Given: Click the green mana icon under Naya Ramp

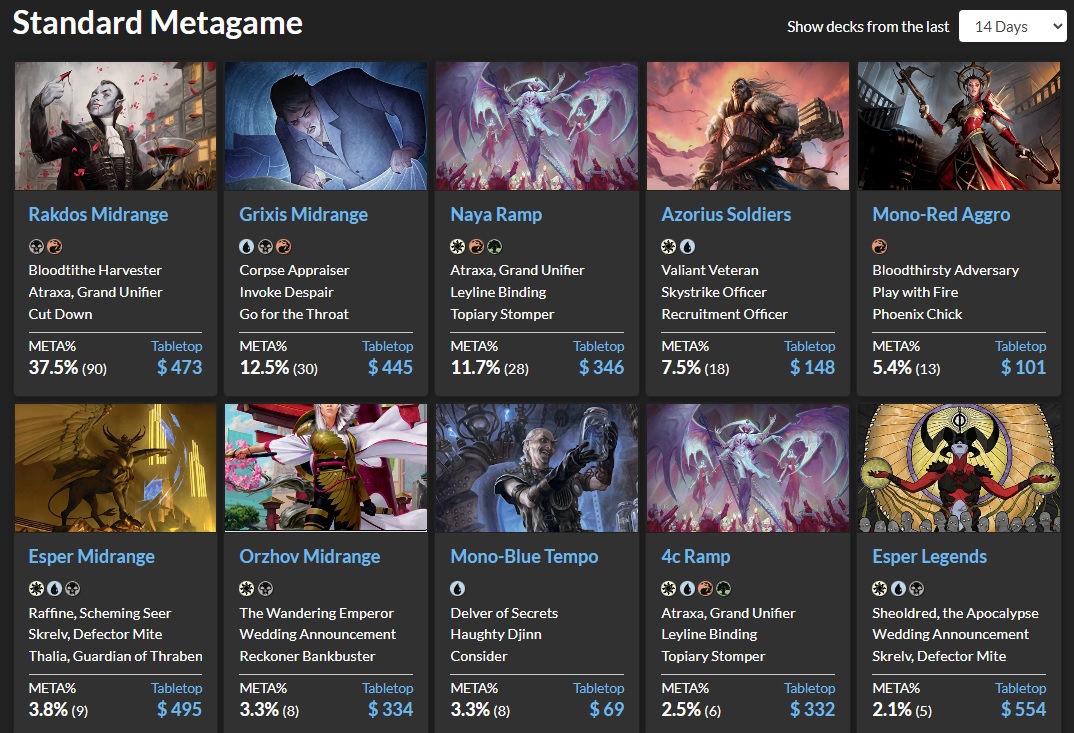Looking at the screenshot, I should coord(495,247).
